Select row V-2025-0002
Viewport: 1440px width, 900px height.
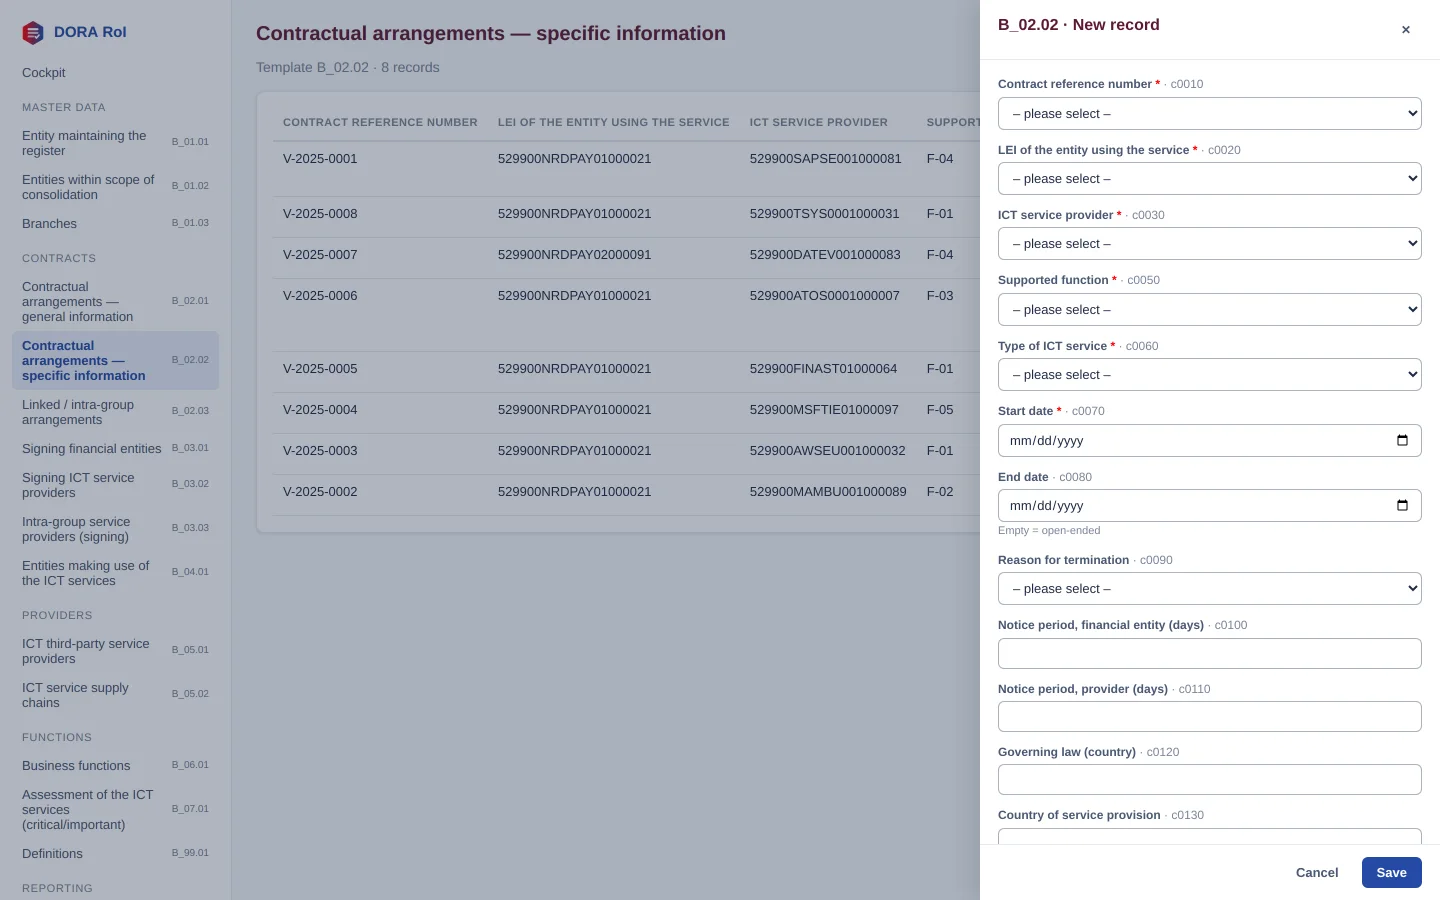[x=626, y=495]
